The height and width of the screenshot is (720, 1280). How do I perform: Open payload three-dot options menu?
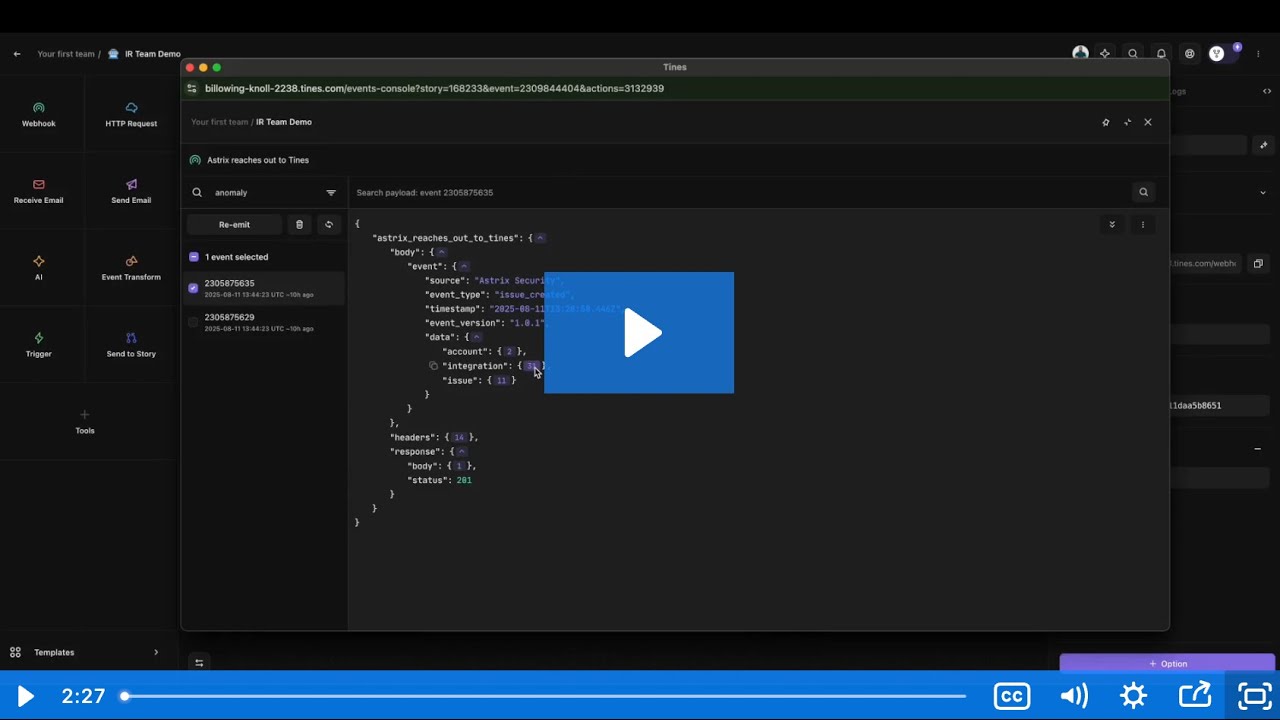point(1143,224)
